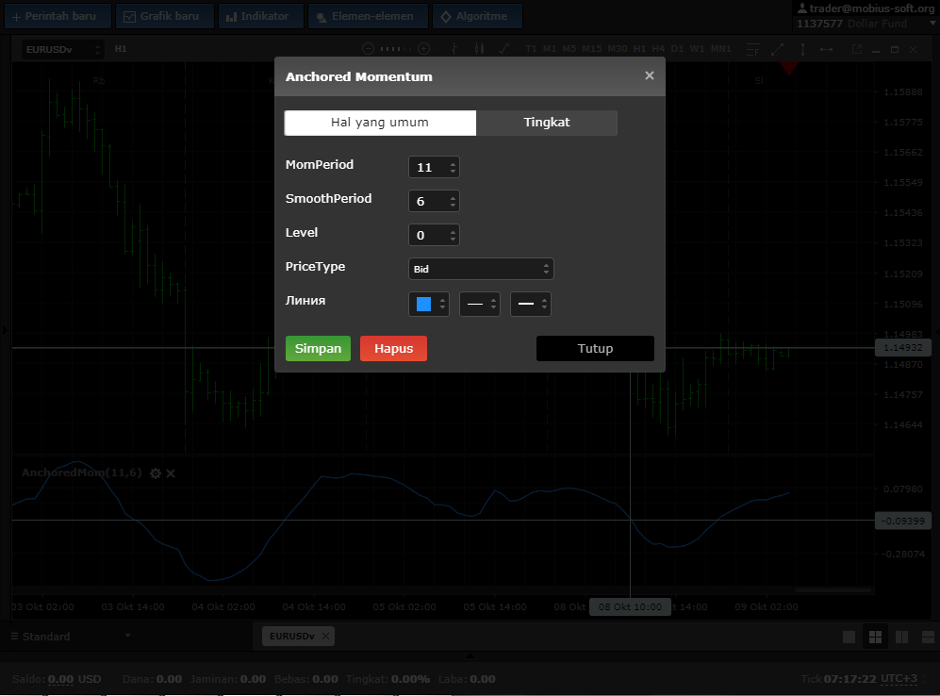Open the PriceType Bid dropdown
940x696 pixels.
481,269
